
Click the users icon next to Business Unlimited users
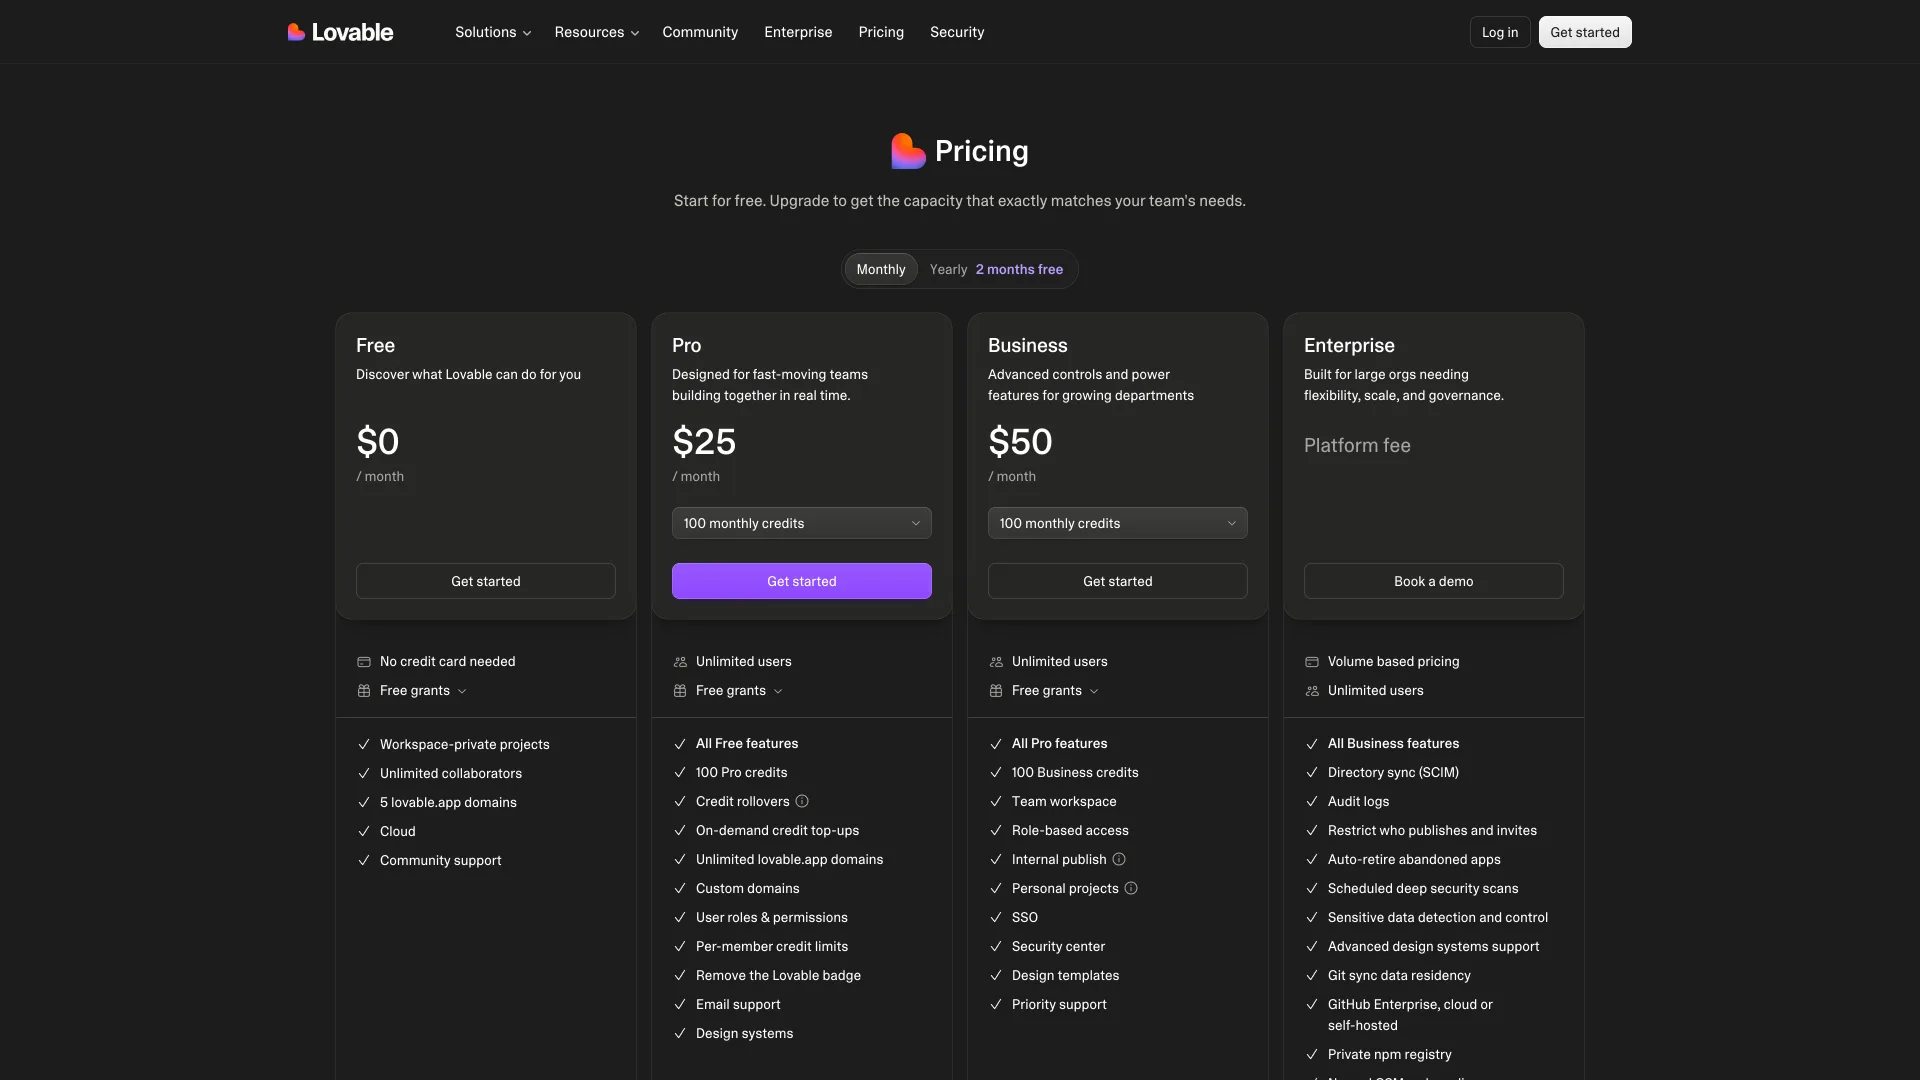tap(996, 662)
